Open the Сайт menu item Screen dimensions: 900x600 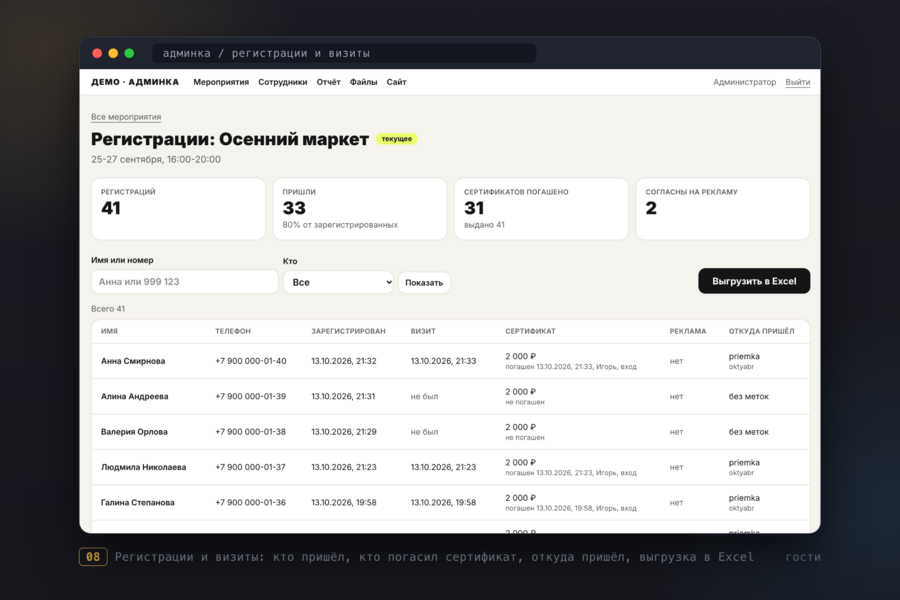pyautogui.click(x=396, y=82)
